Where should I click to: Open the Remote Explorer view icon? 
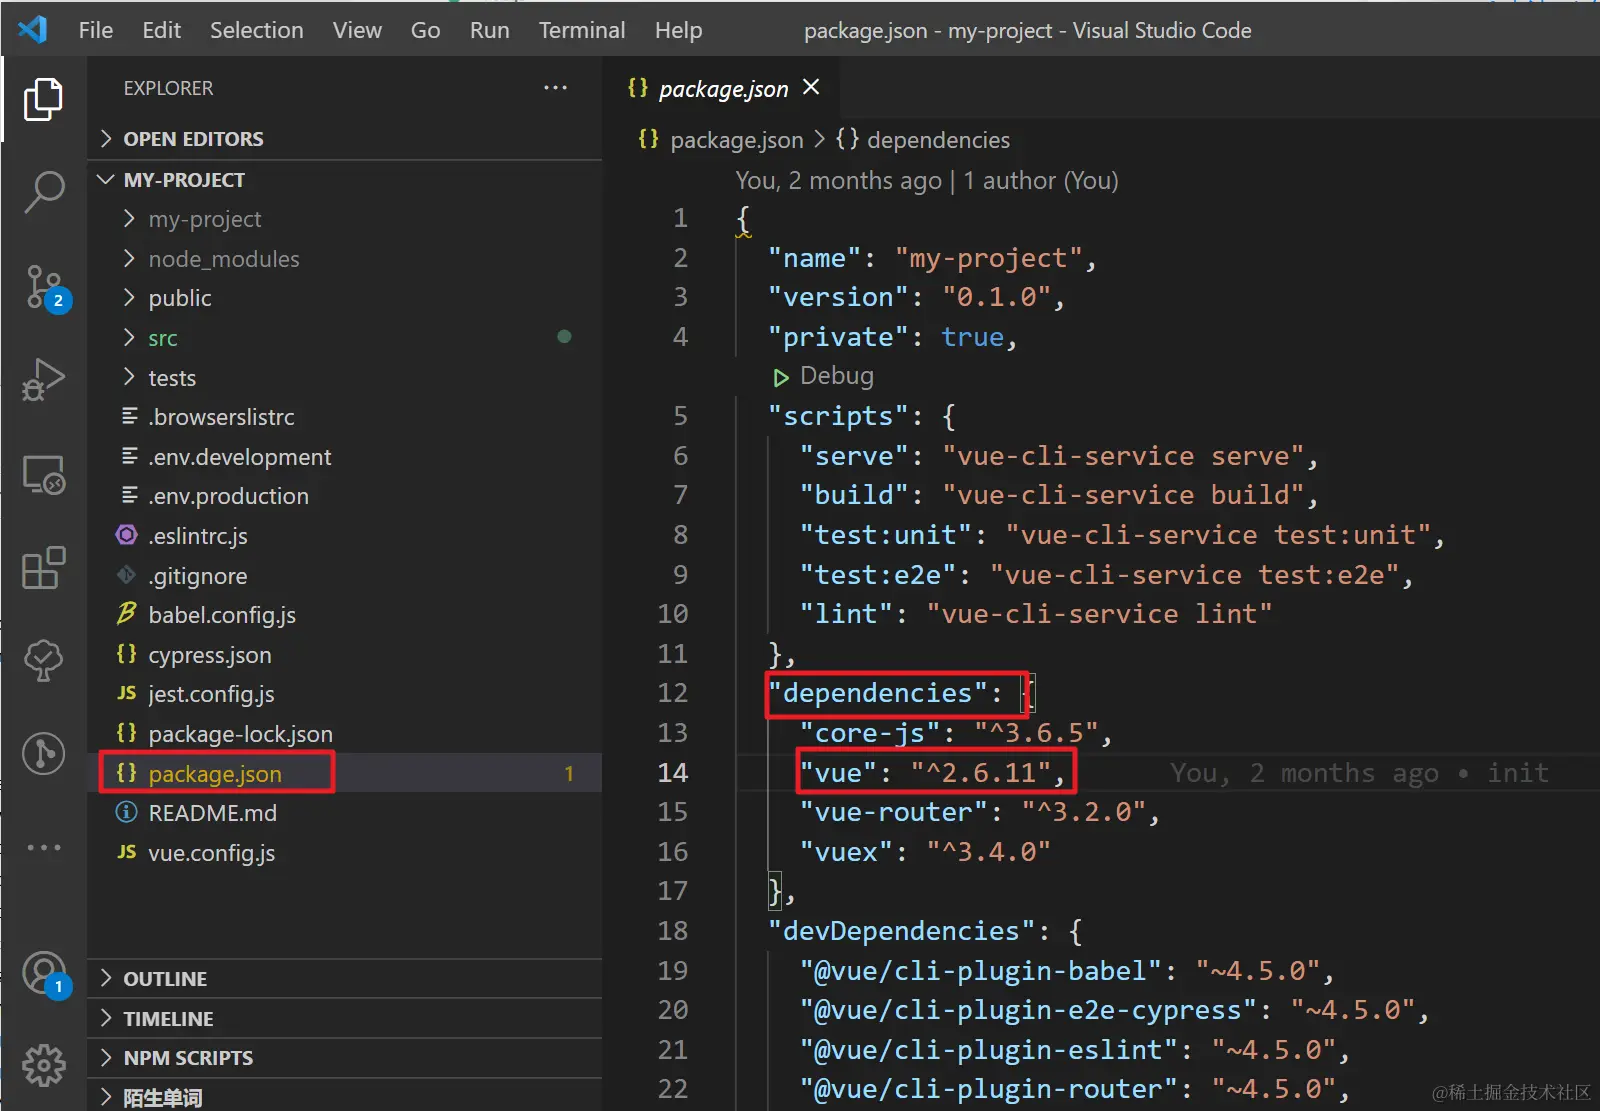coord(43,474)
